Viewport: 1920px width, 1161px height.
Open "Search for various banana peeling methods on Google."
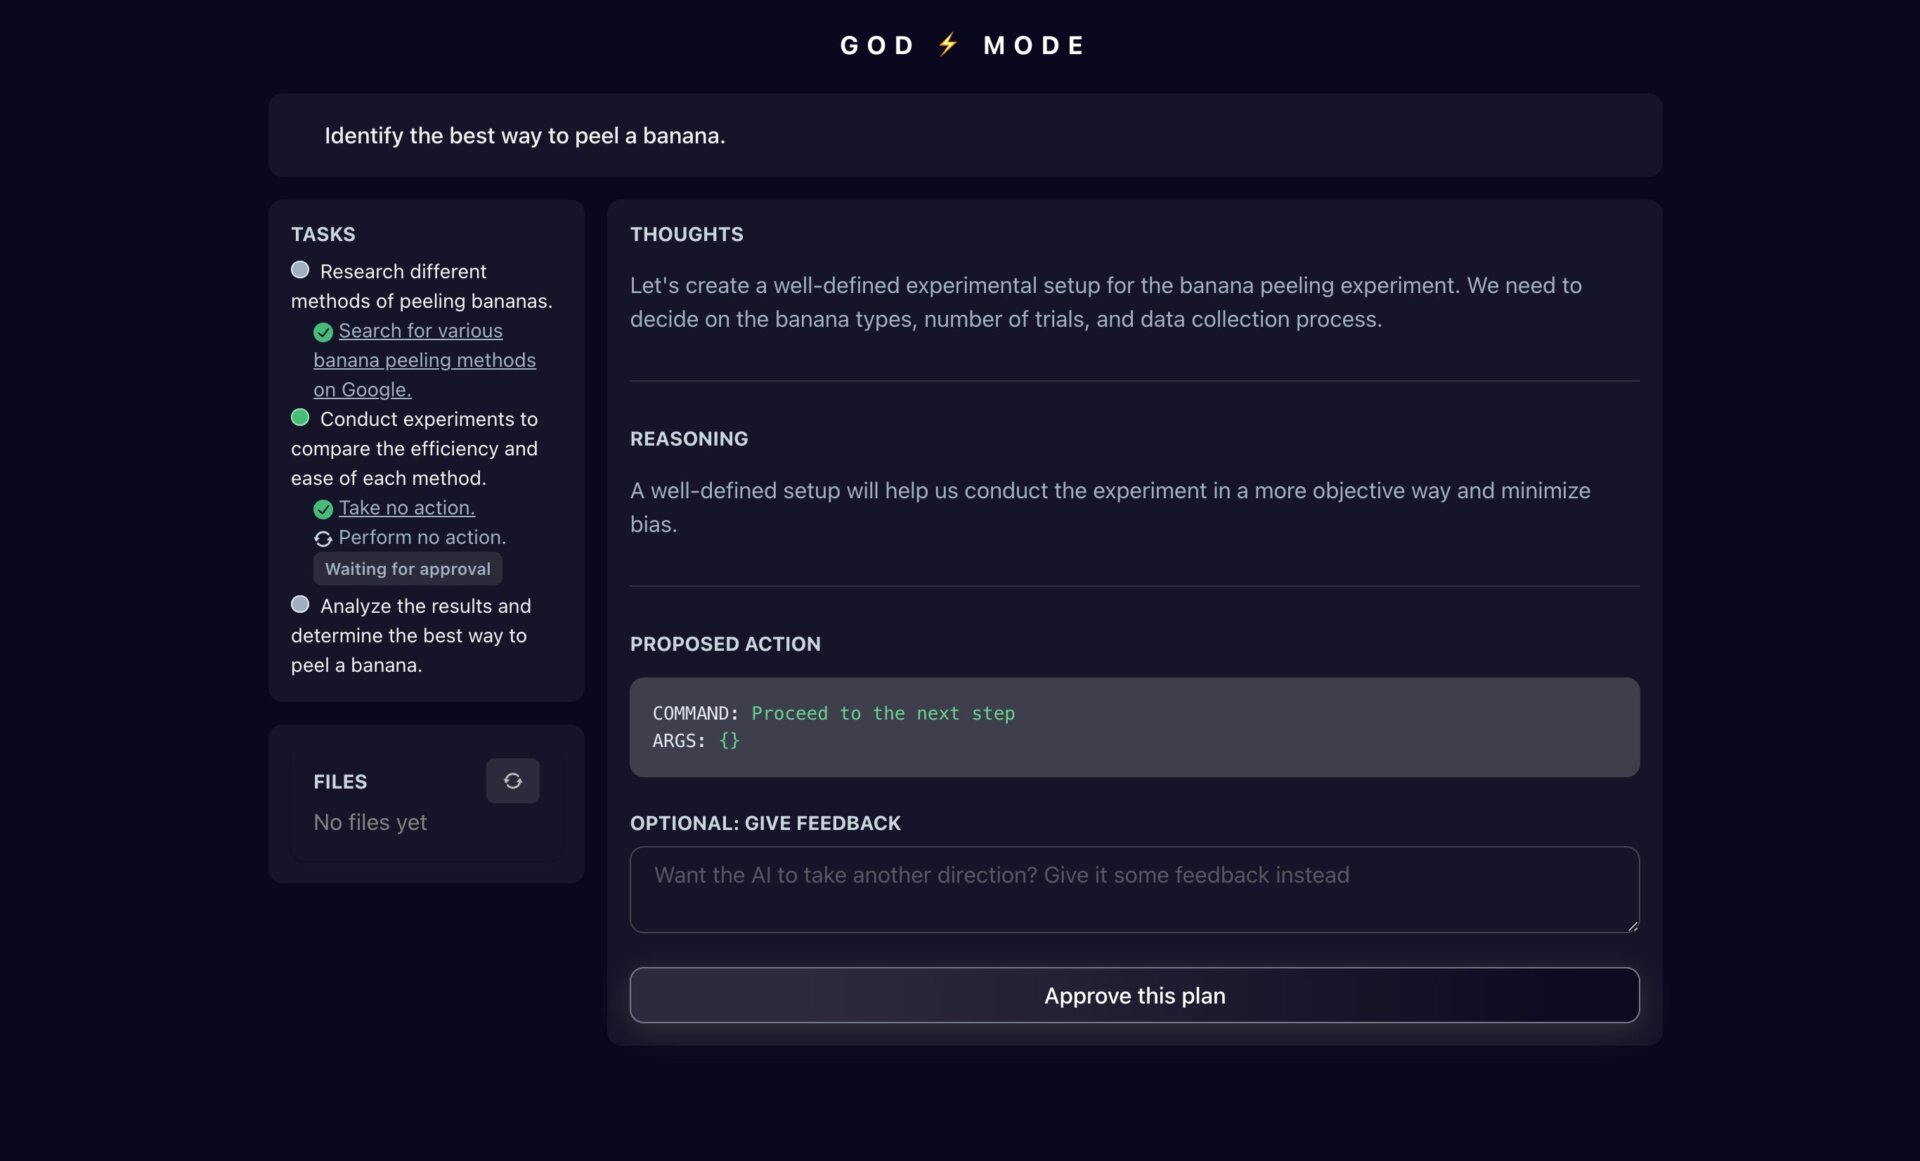click(424, 360)
